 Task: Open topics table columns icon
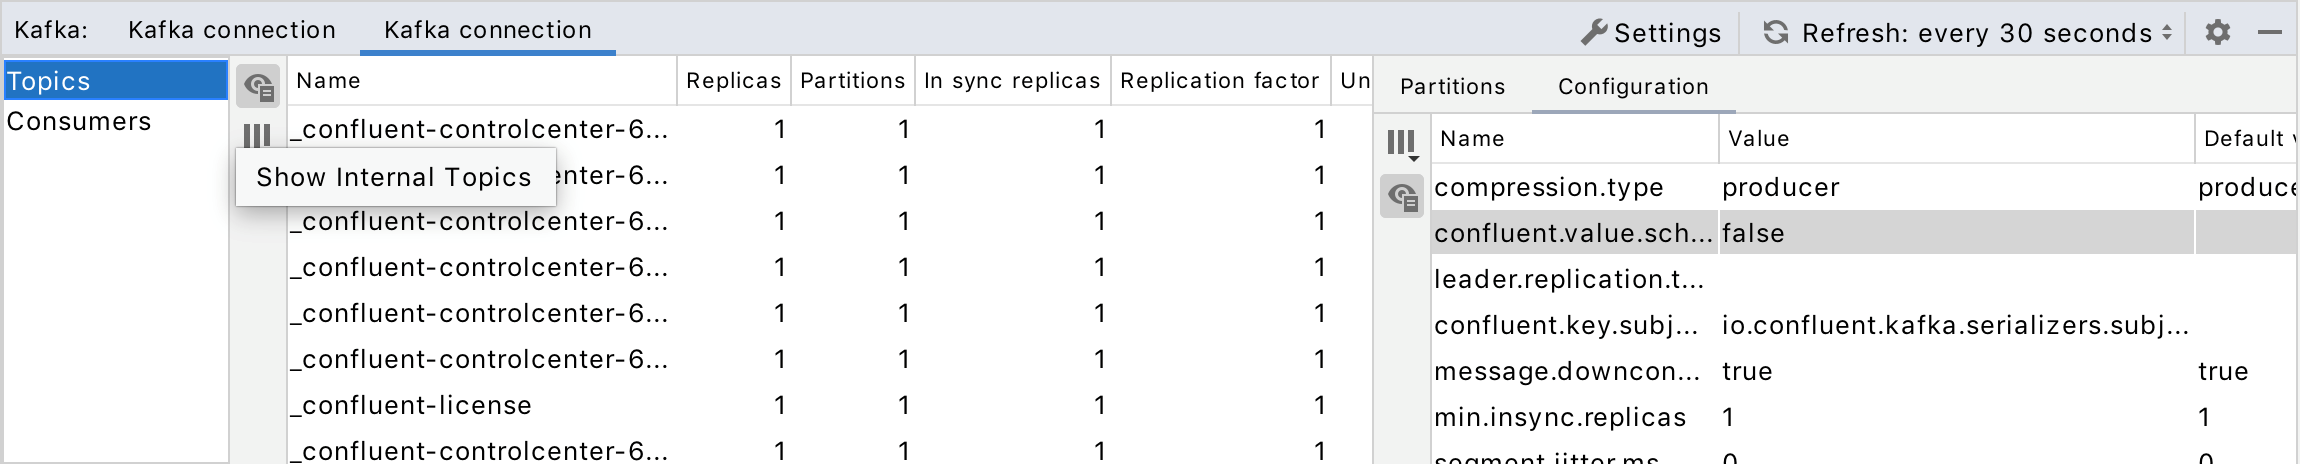click(x=257, y=135)
